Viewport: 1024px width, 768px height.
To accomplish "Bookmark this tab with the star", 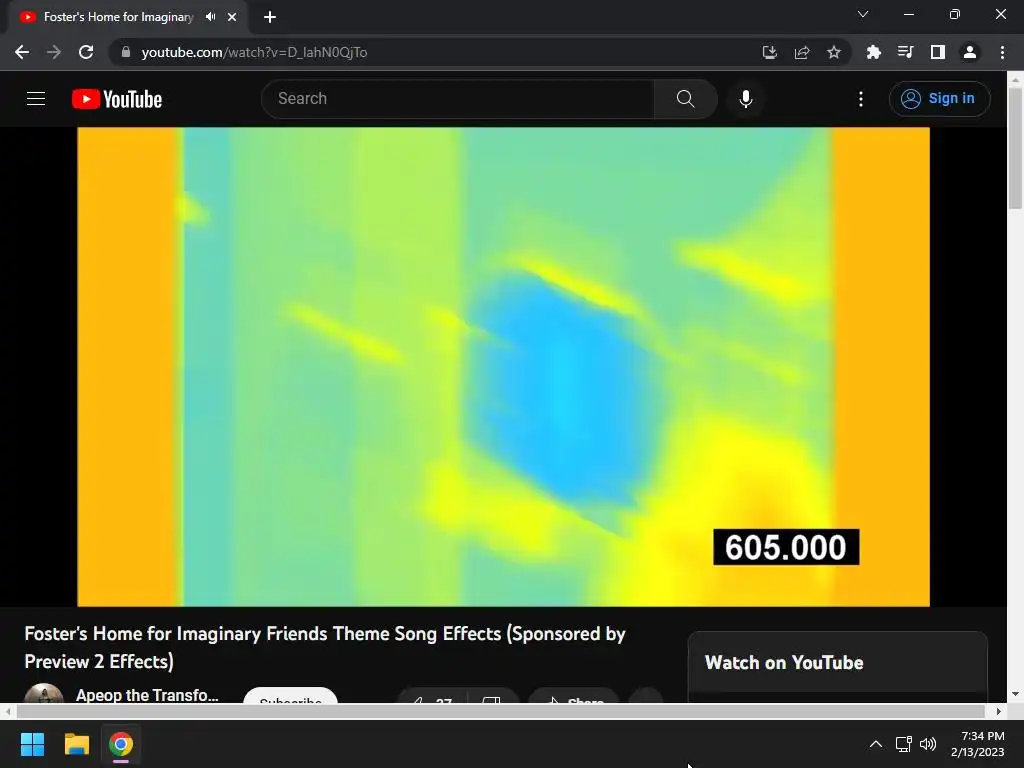I will tap(834, 52).
